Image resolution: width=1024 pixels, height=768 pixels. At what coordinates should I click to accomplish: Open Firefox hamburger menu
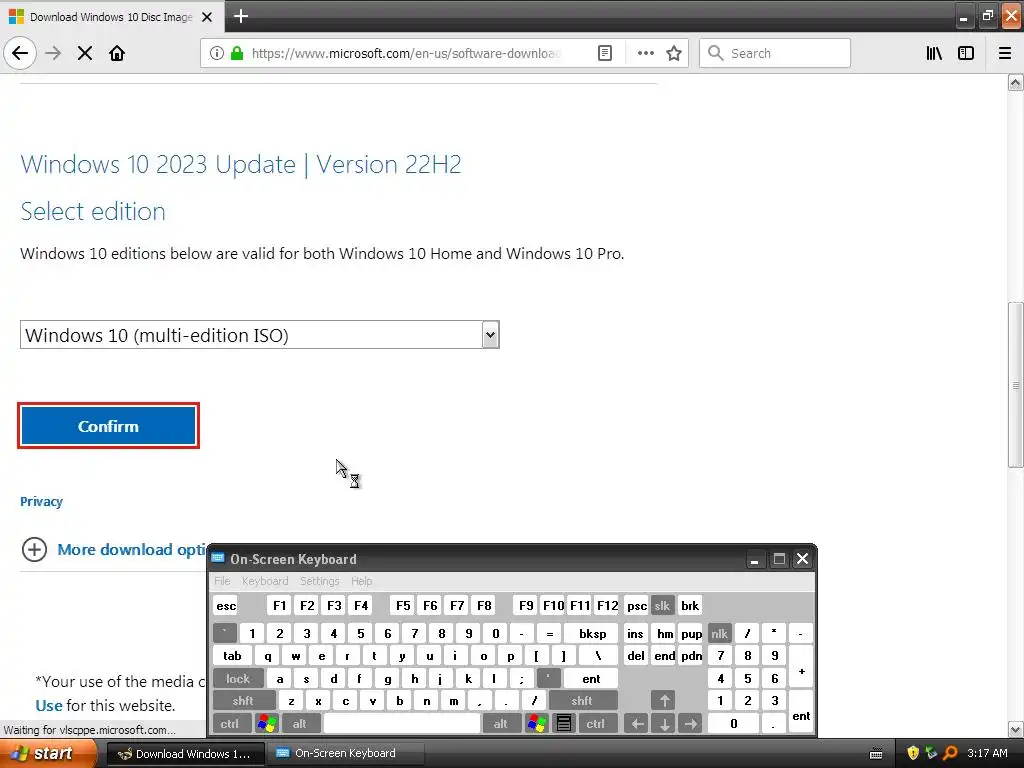tap(1005, 54)
